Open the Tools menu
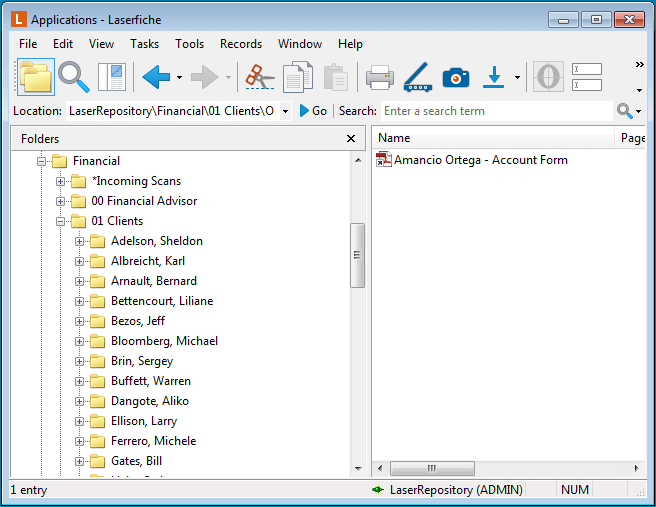Viewport: 656px width, 507px height. (x=190, y=44)
